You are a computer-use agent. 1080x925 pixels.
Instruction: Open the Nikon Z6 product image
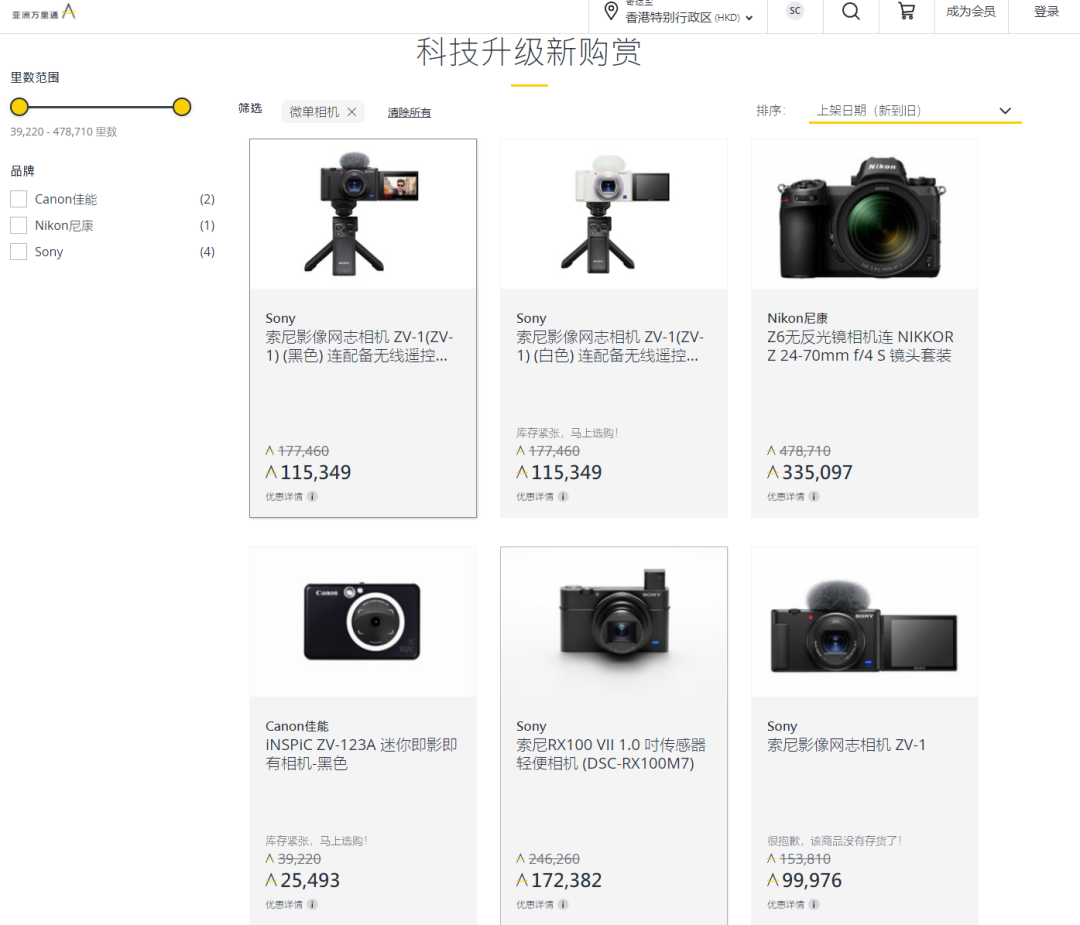(864, 214)
